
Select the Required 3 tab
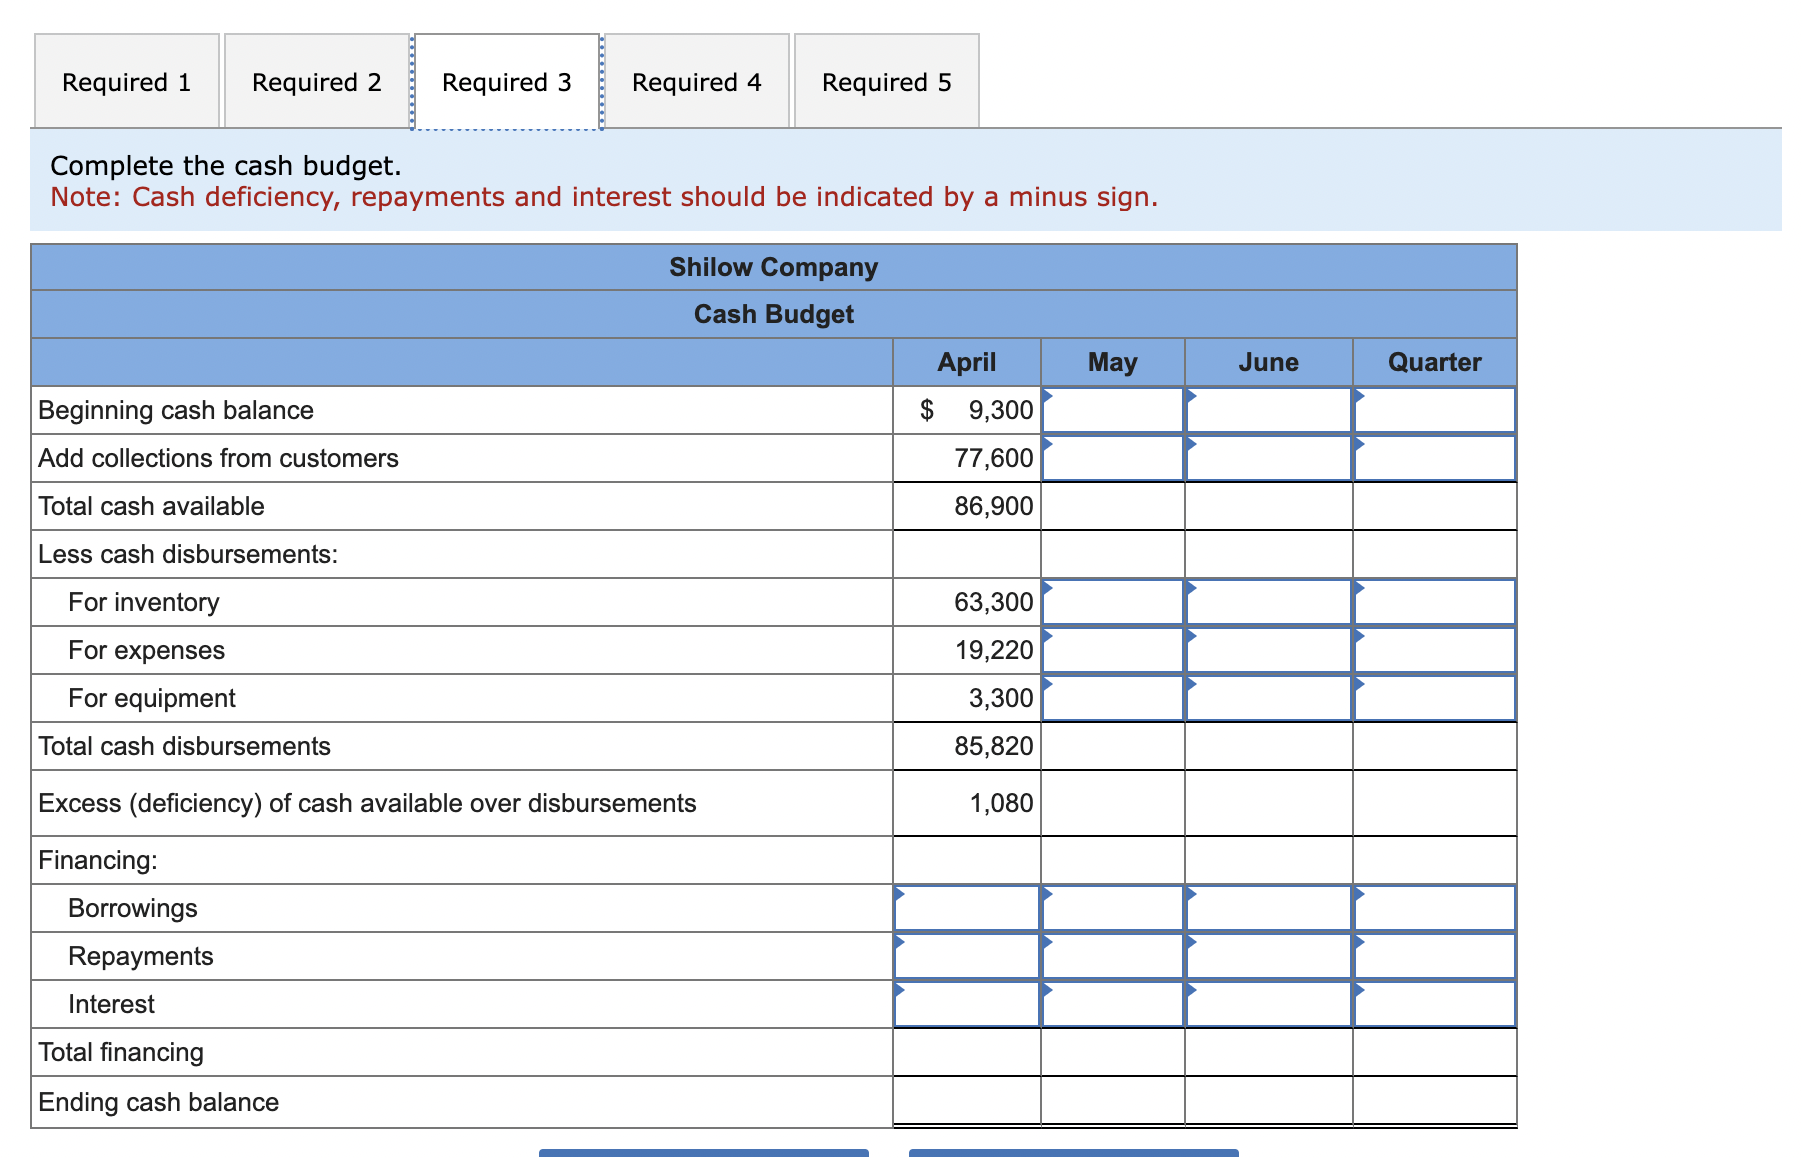(x=507, y=81)
